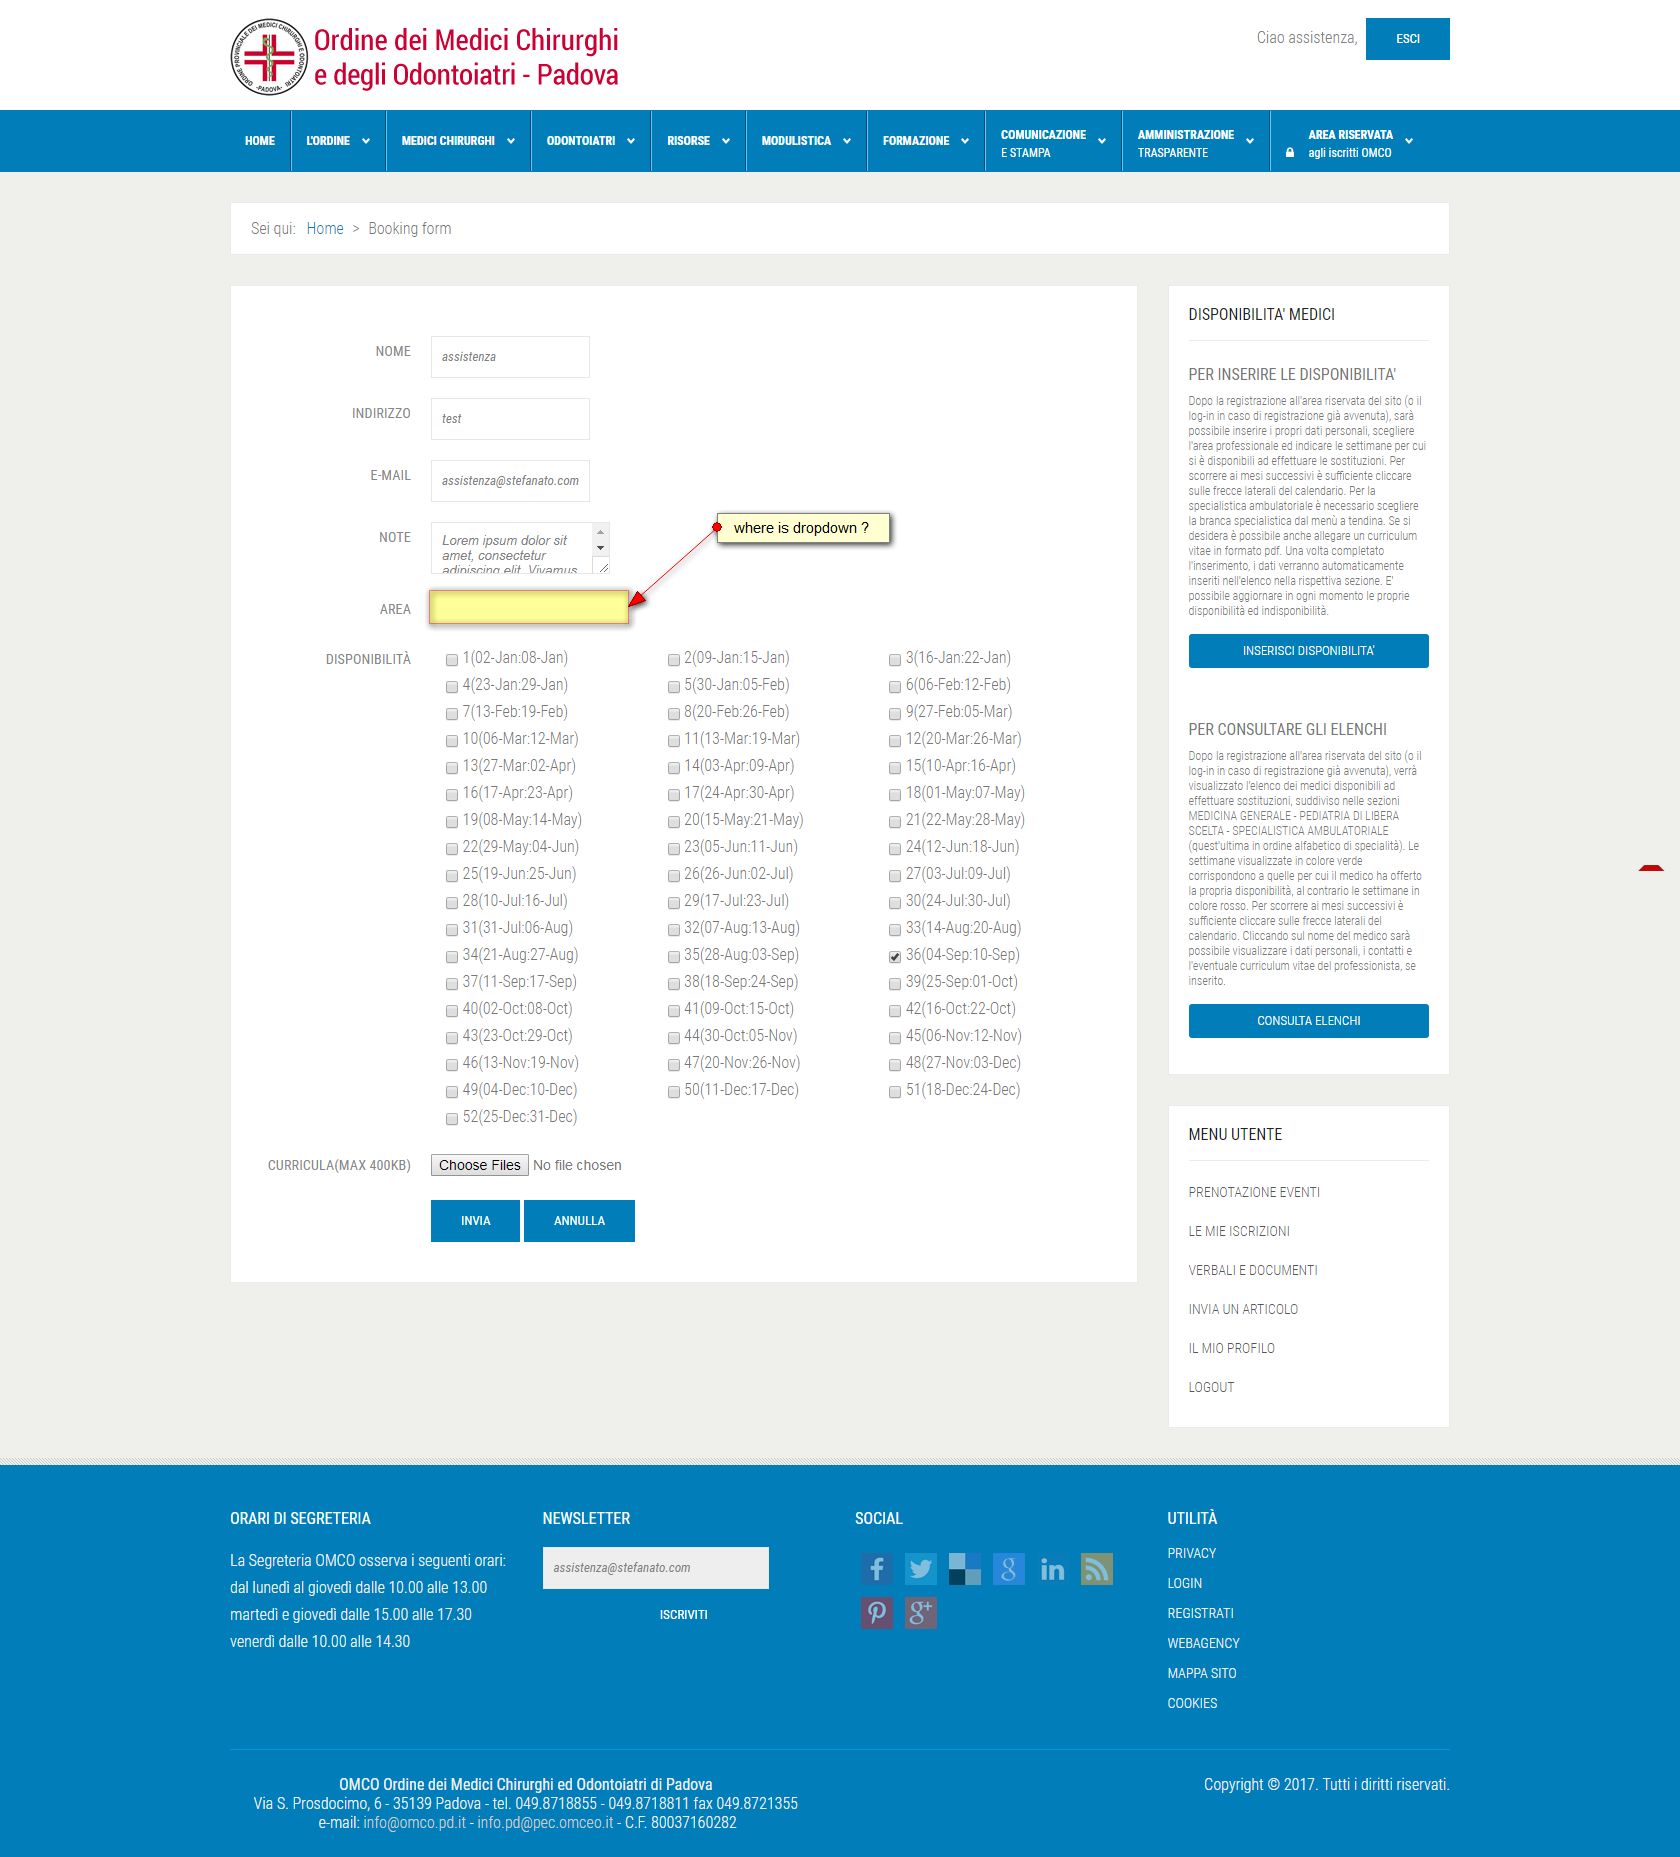
Task: Open the LinkedIn social icon
Action: (x=1053, y=1569)
